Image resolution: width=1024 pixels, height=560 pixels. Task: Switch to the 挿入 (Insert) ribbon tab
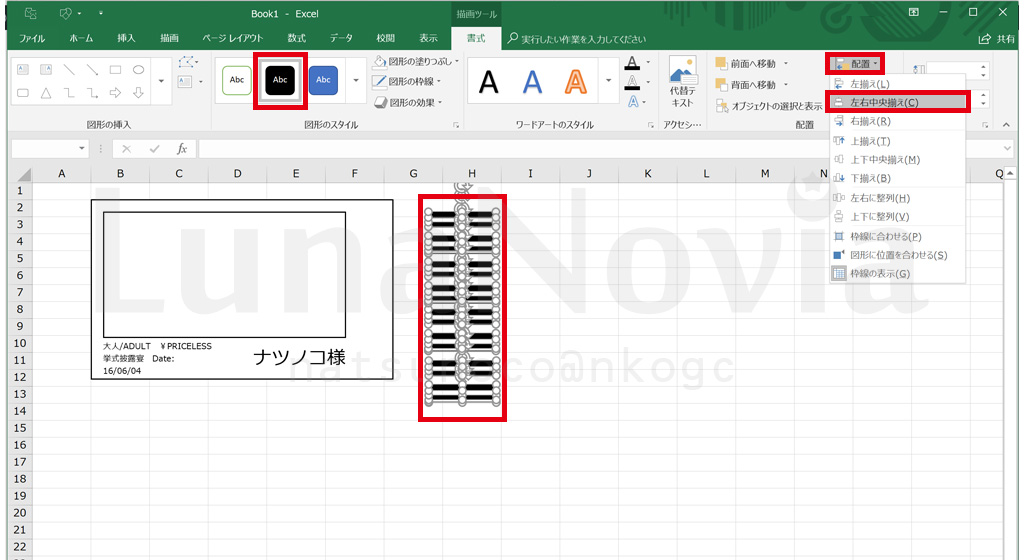[126, 38]
